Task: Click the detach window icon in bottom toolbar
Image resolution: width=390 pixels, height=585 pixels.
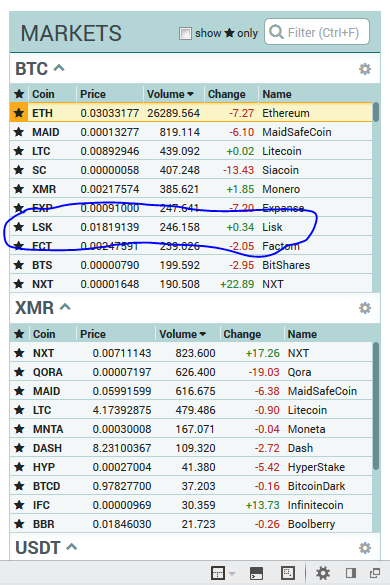Action: coord(375,573)
